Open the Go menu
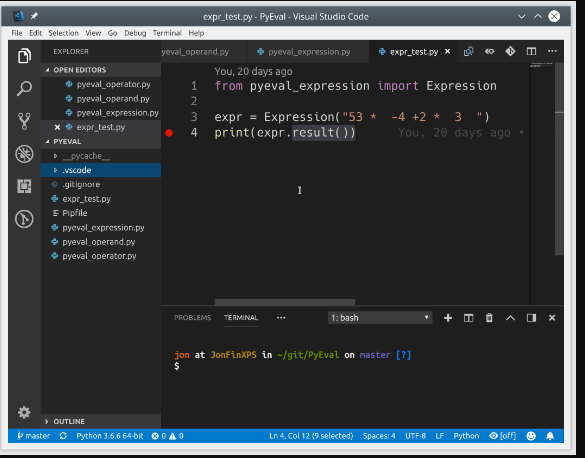The width and height of the screenshot is (585, 458). pyautogui.click(x=112, y=33)
